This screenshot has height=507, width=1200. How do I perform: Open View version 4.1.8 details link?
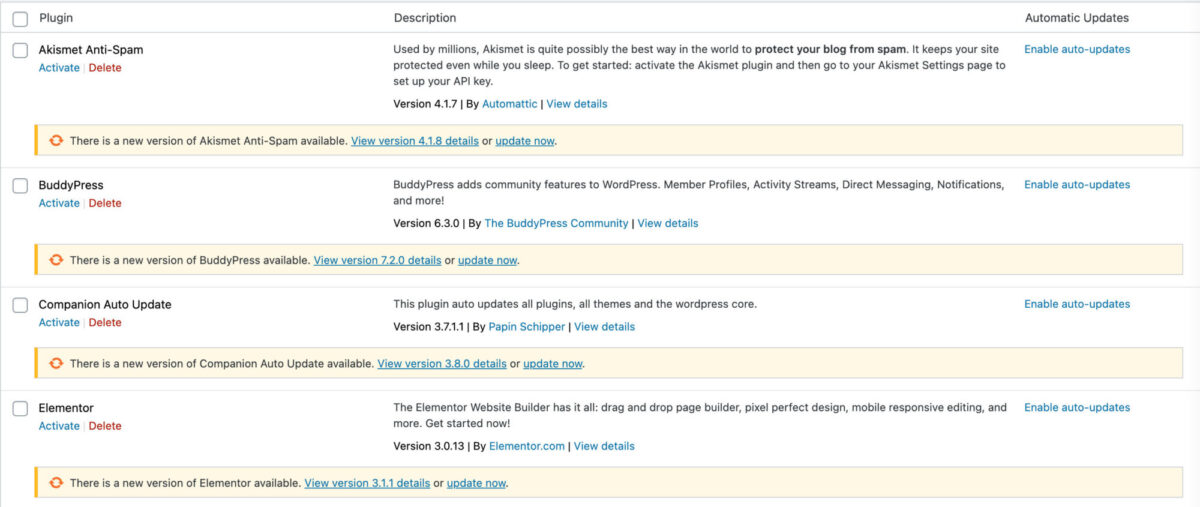point(415,141)
